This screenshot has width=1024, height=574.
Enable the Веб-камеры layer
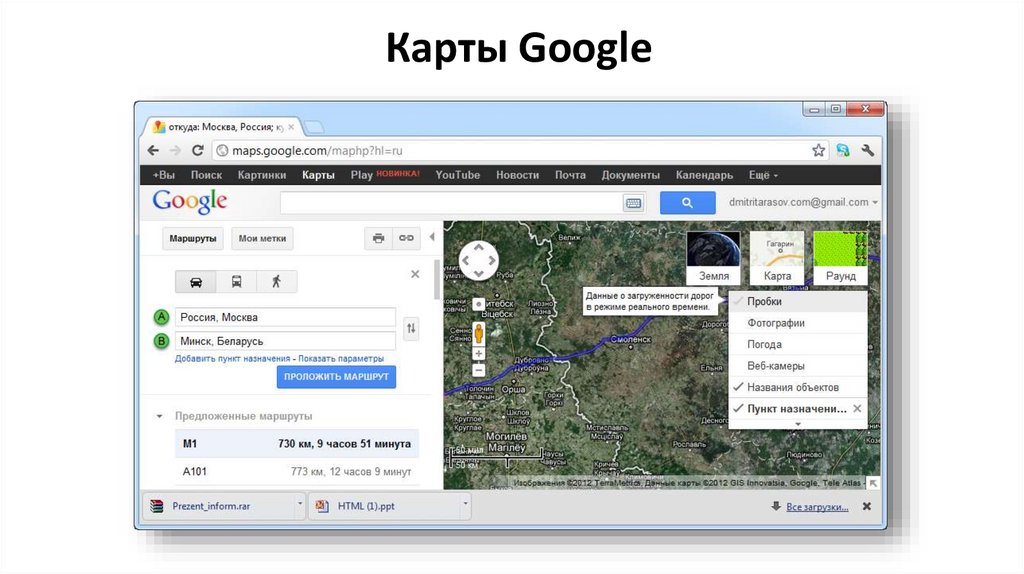pos(798,366)
